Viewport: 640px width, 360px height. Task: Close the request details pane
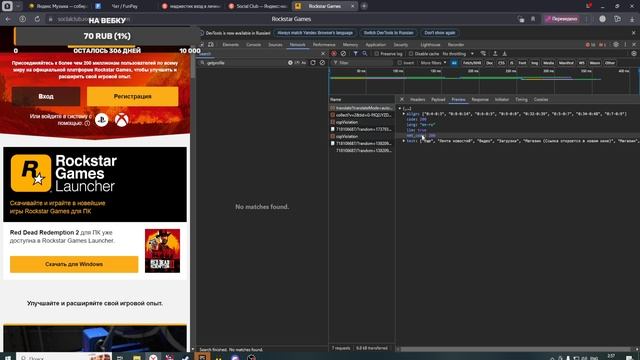tap(402, 99)
